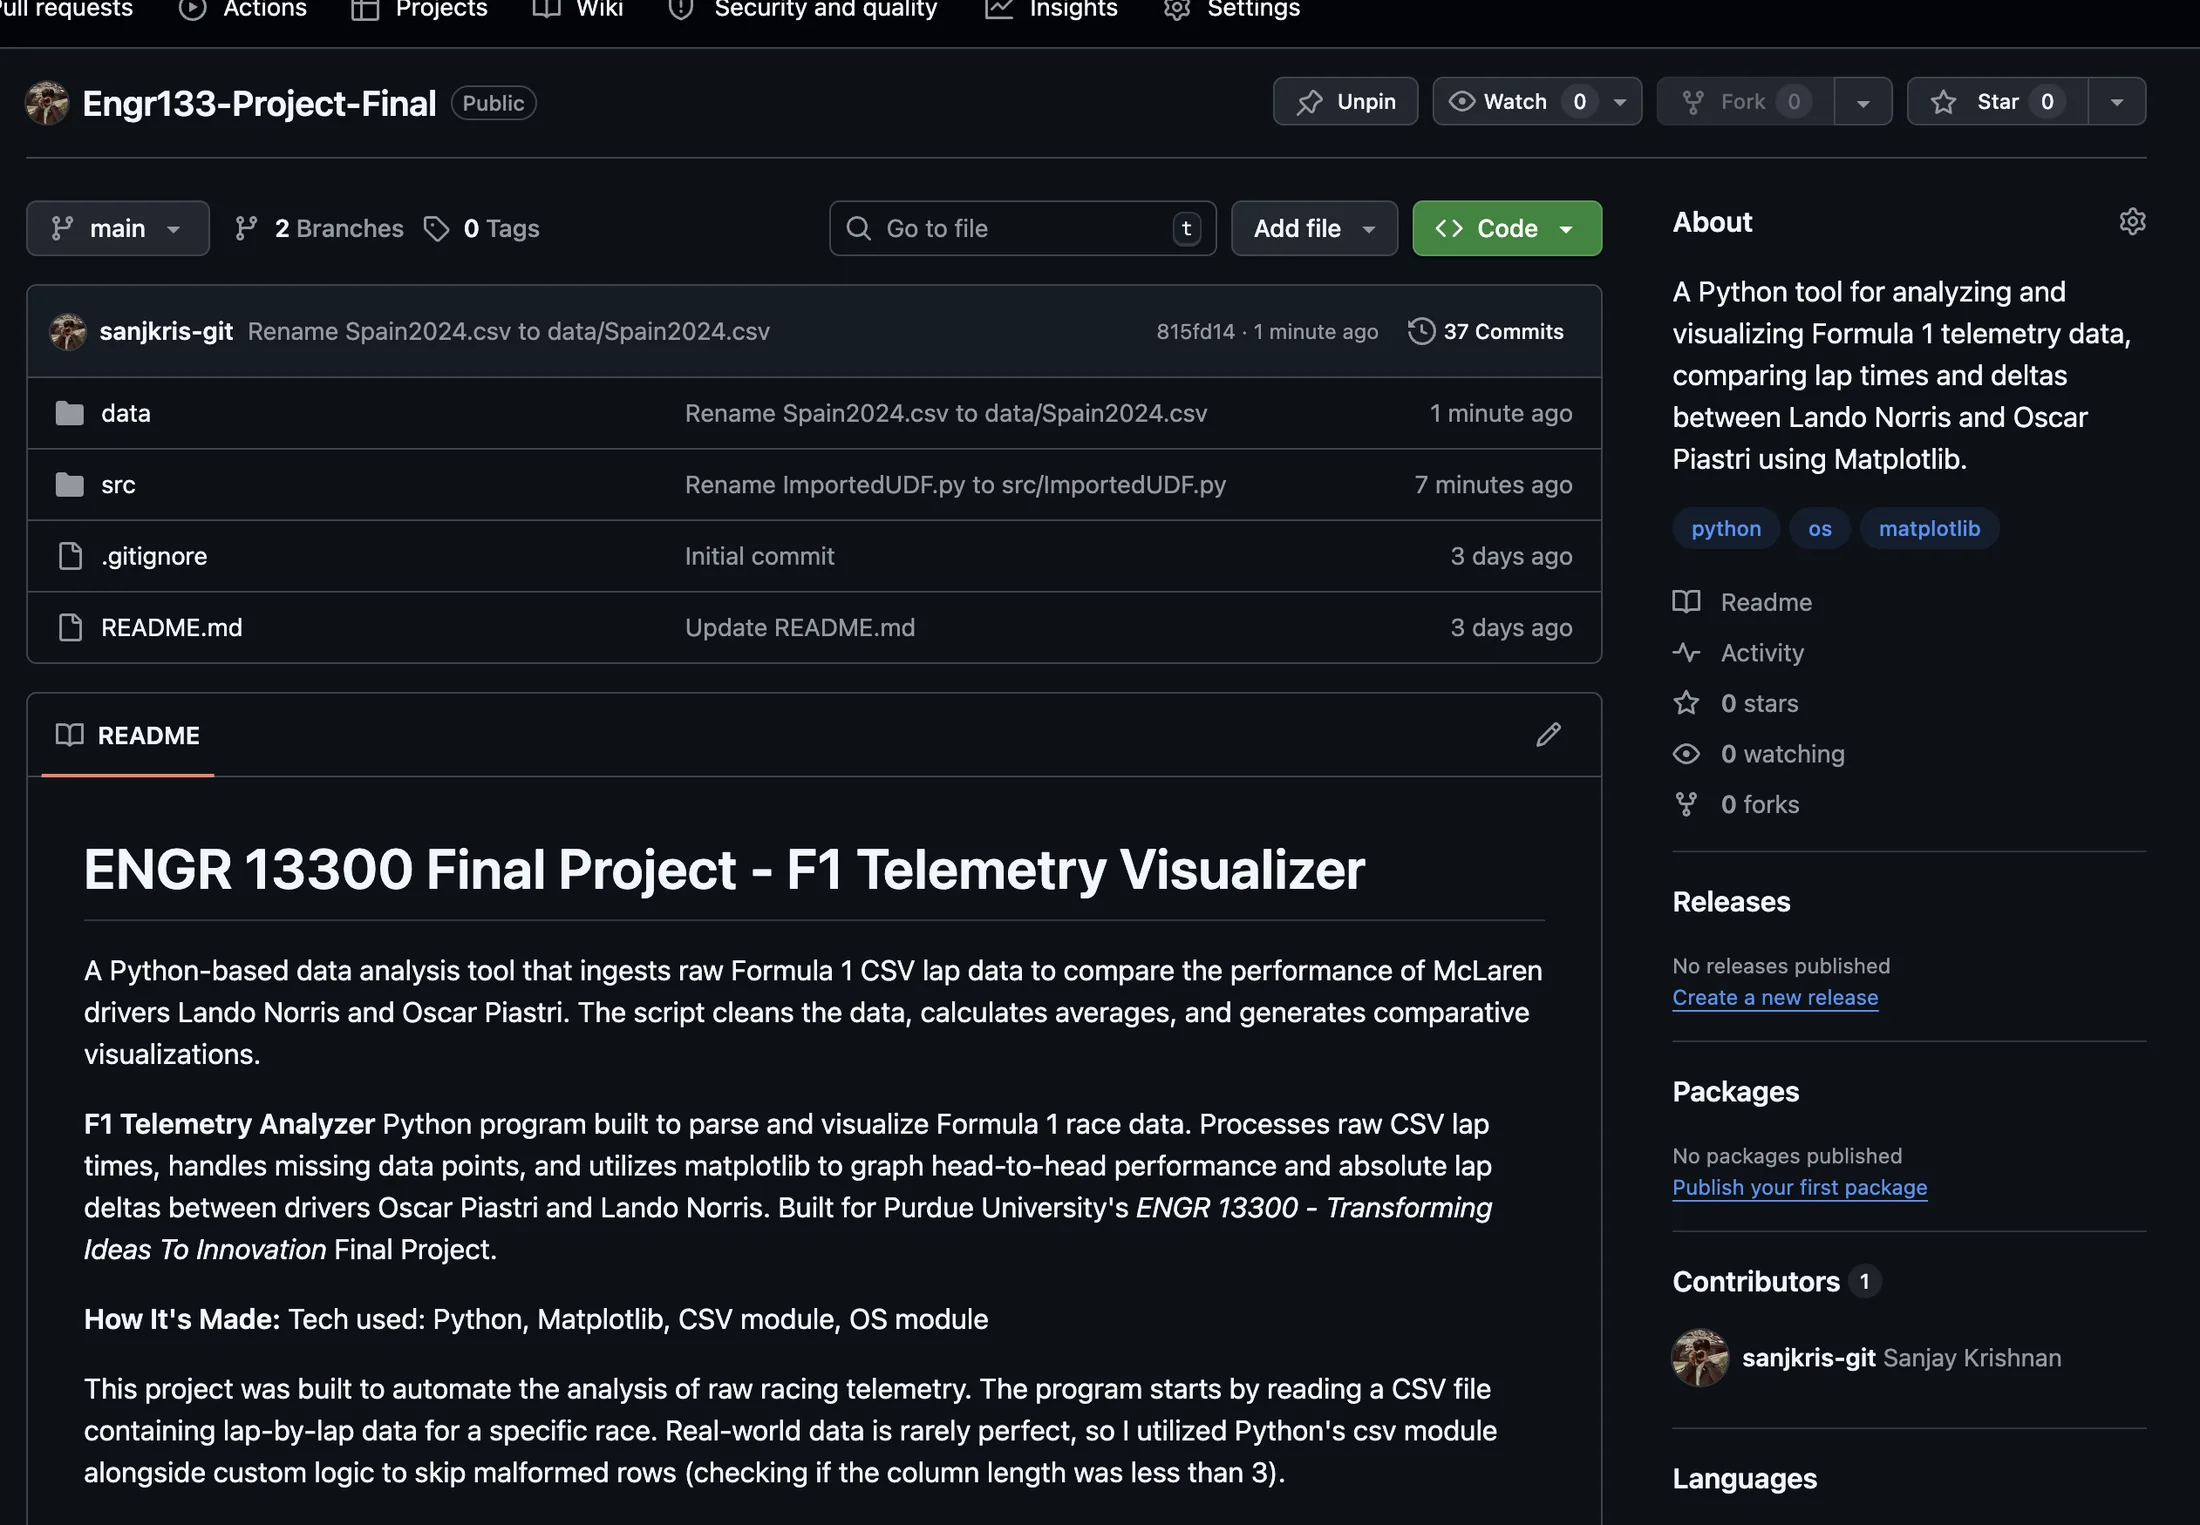
Task: Open the data folder
Action: [x=126, y=414]
